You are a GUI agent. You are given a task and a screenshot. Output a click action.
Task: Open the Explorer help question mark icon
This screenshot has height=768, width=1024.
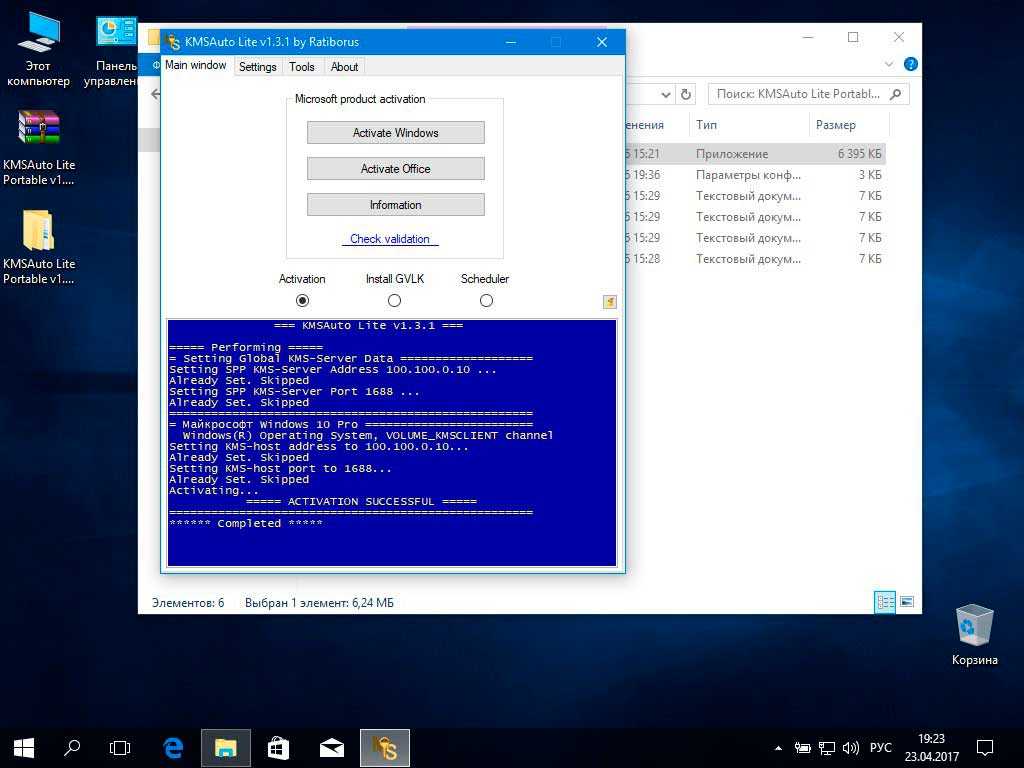910,64
